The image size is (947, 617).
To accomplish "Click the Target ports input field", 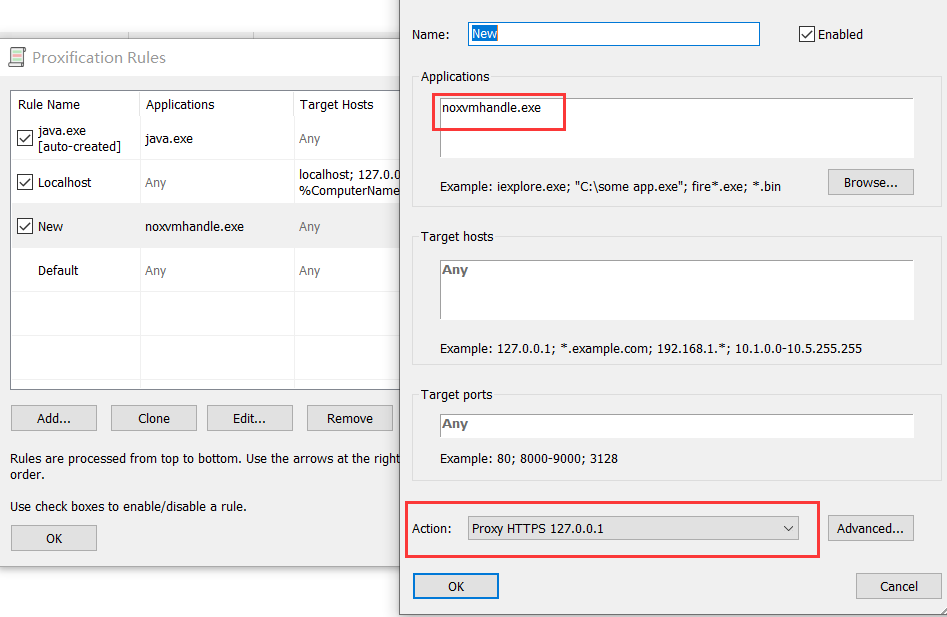I will tap(676, 426).
